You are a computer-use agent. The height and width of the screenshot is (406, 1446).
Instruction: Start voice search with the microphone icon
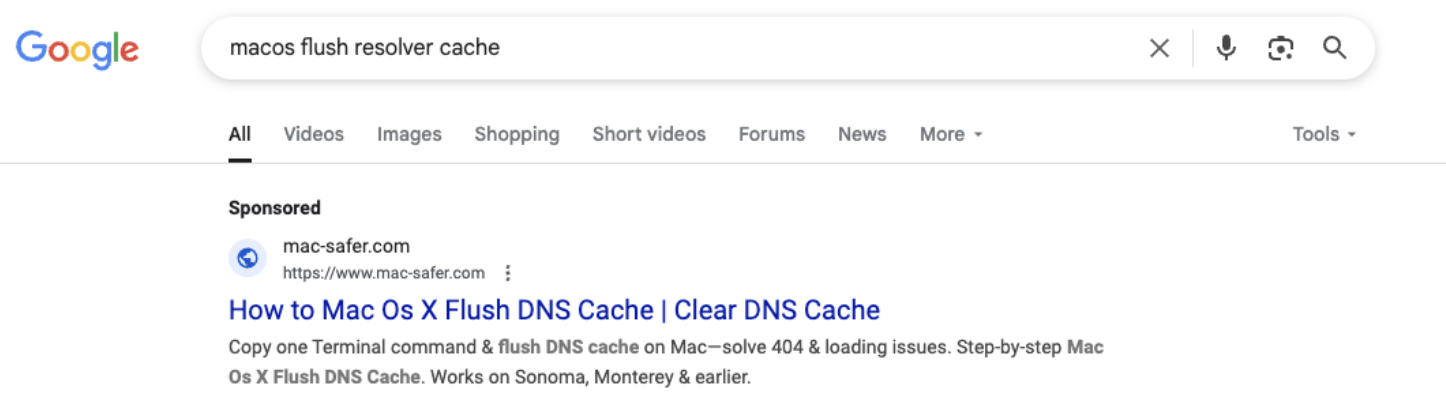coord(1226,48)
